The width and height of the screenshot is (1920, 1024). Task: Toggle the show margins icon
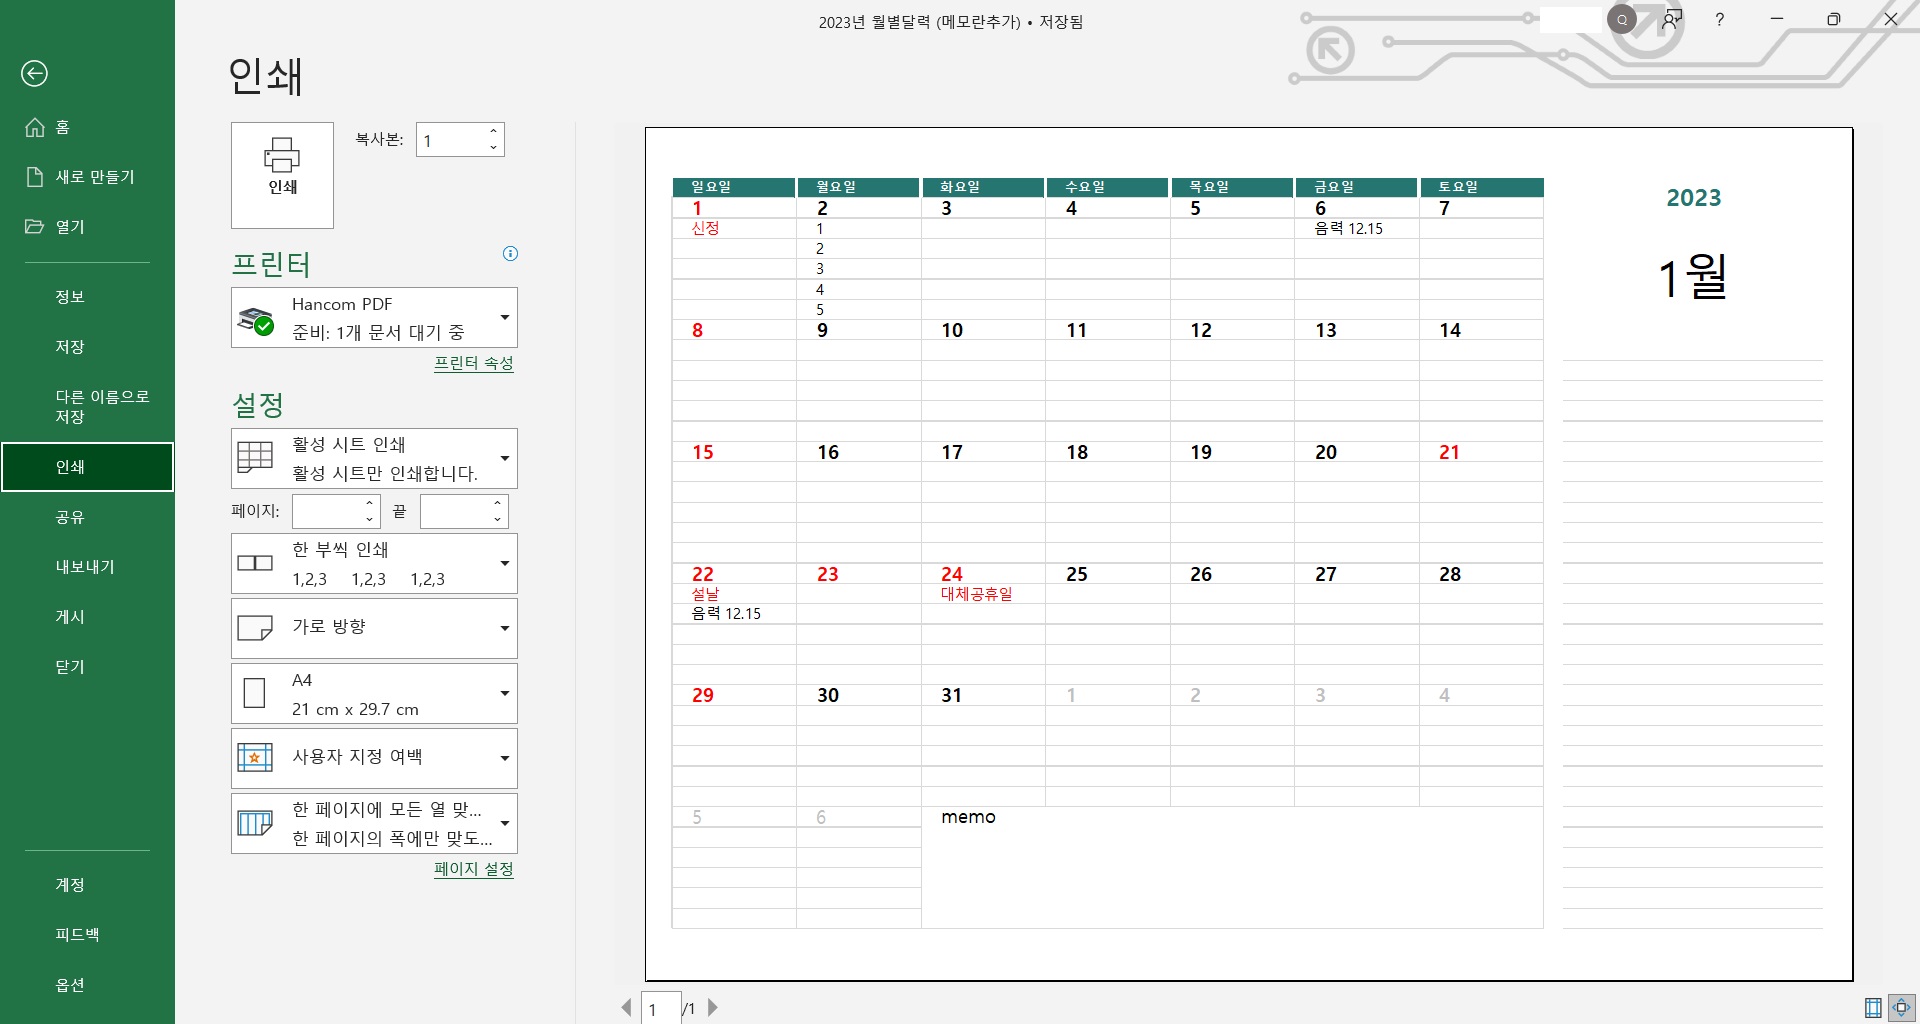(1873, 1008)
